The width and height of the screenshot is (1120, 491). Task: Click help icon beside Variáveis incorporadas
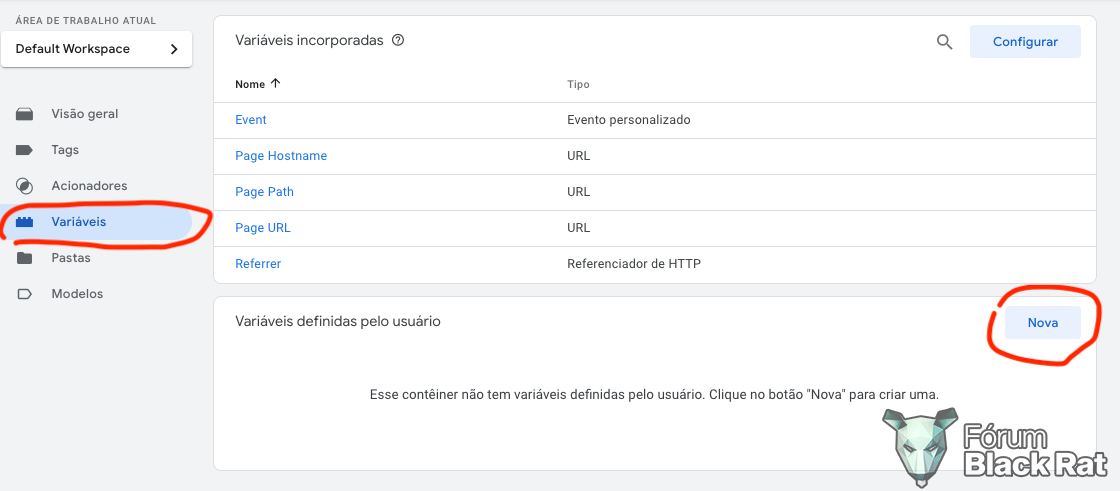[399, 40]
